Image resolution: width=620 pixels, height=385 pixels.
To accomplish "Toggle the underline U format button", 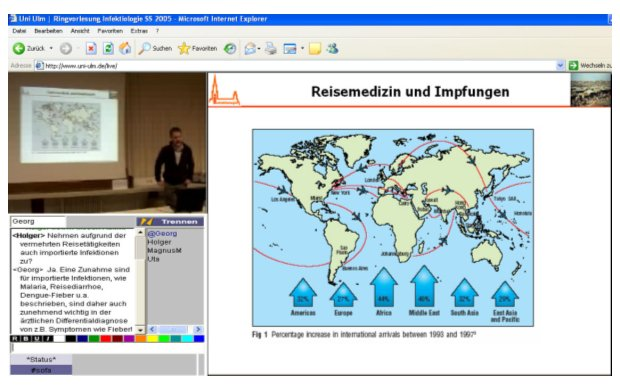I will 36,339.
